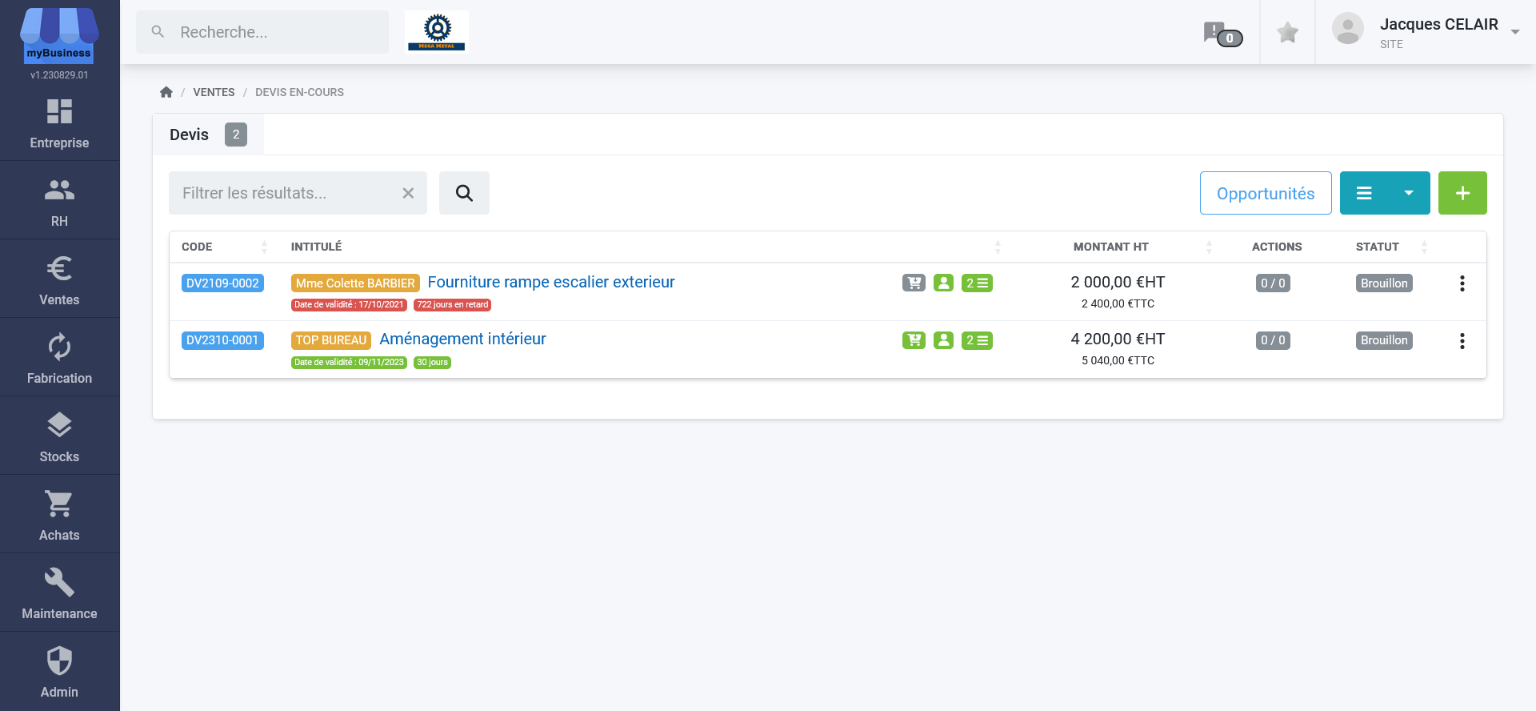Select the Devis tab
The image size is (1536, 711).
click(x=208, y=134)
